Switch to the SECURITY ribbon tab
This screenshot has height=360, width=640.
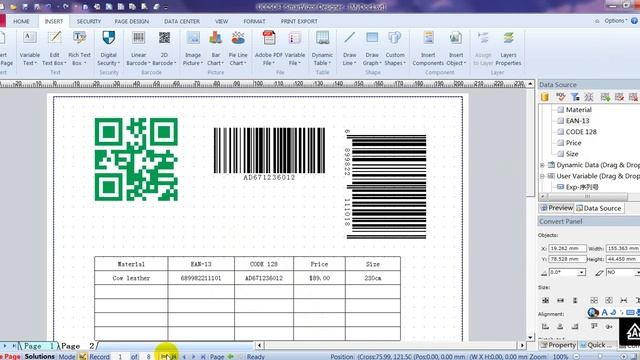click(x=89, y=21)
